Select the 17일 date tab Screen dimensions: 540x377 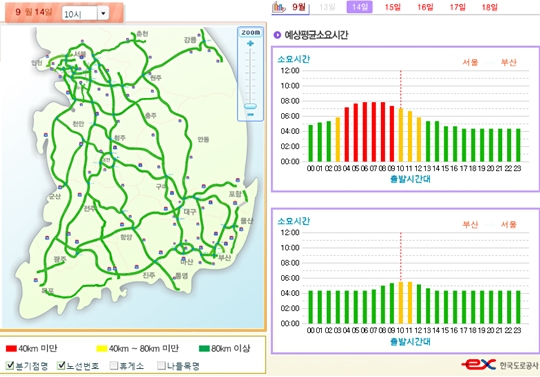458,7
